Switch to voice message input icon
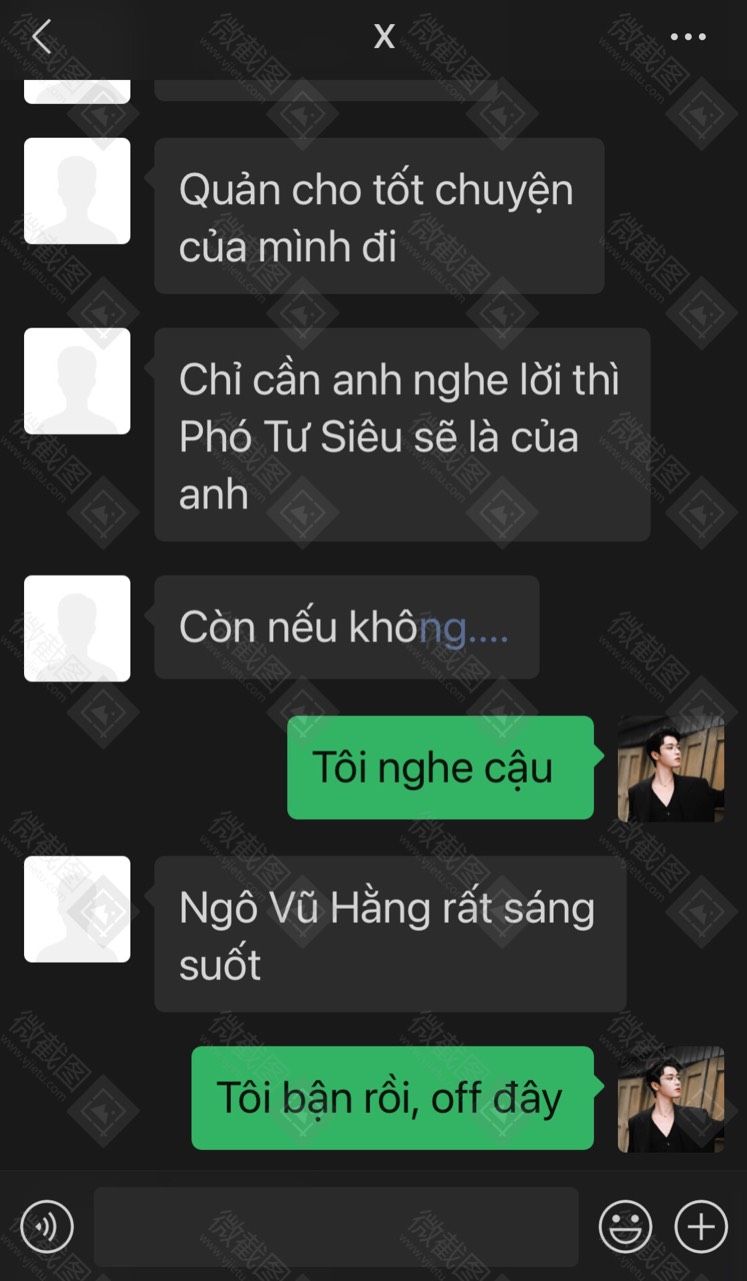This screenshot has height=1281, width=747. (47, 1226)
